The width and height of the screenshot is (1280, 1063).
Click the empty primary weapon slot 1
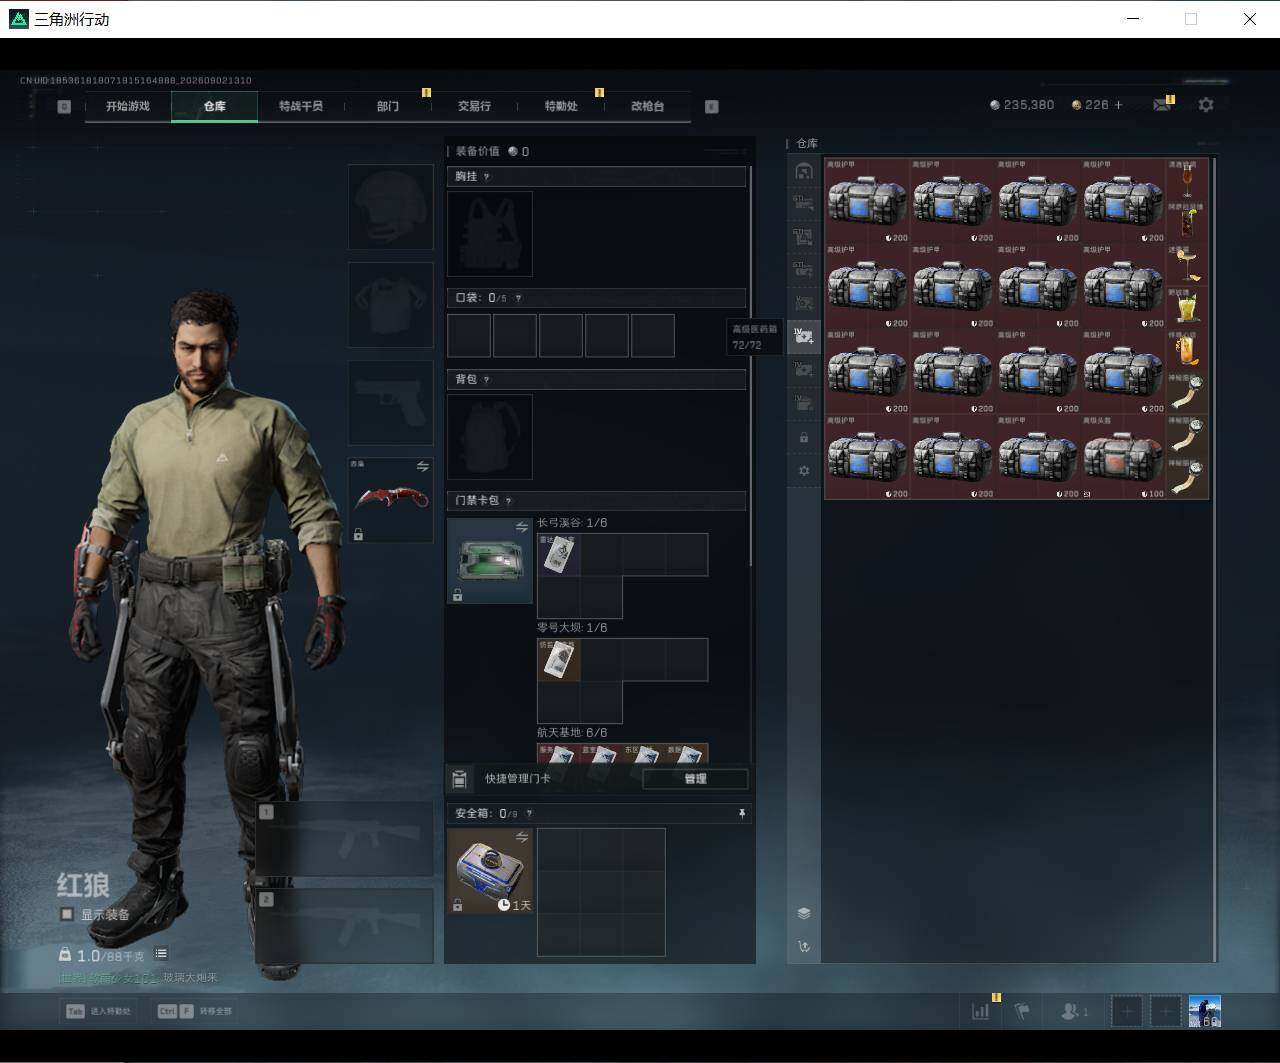[345, 839]
